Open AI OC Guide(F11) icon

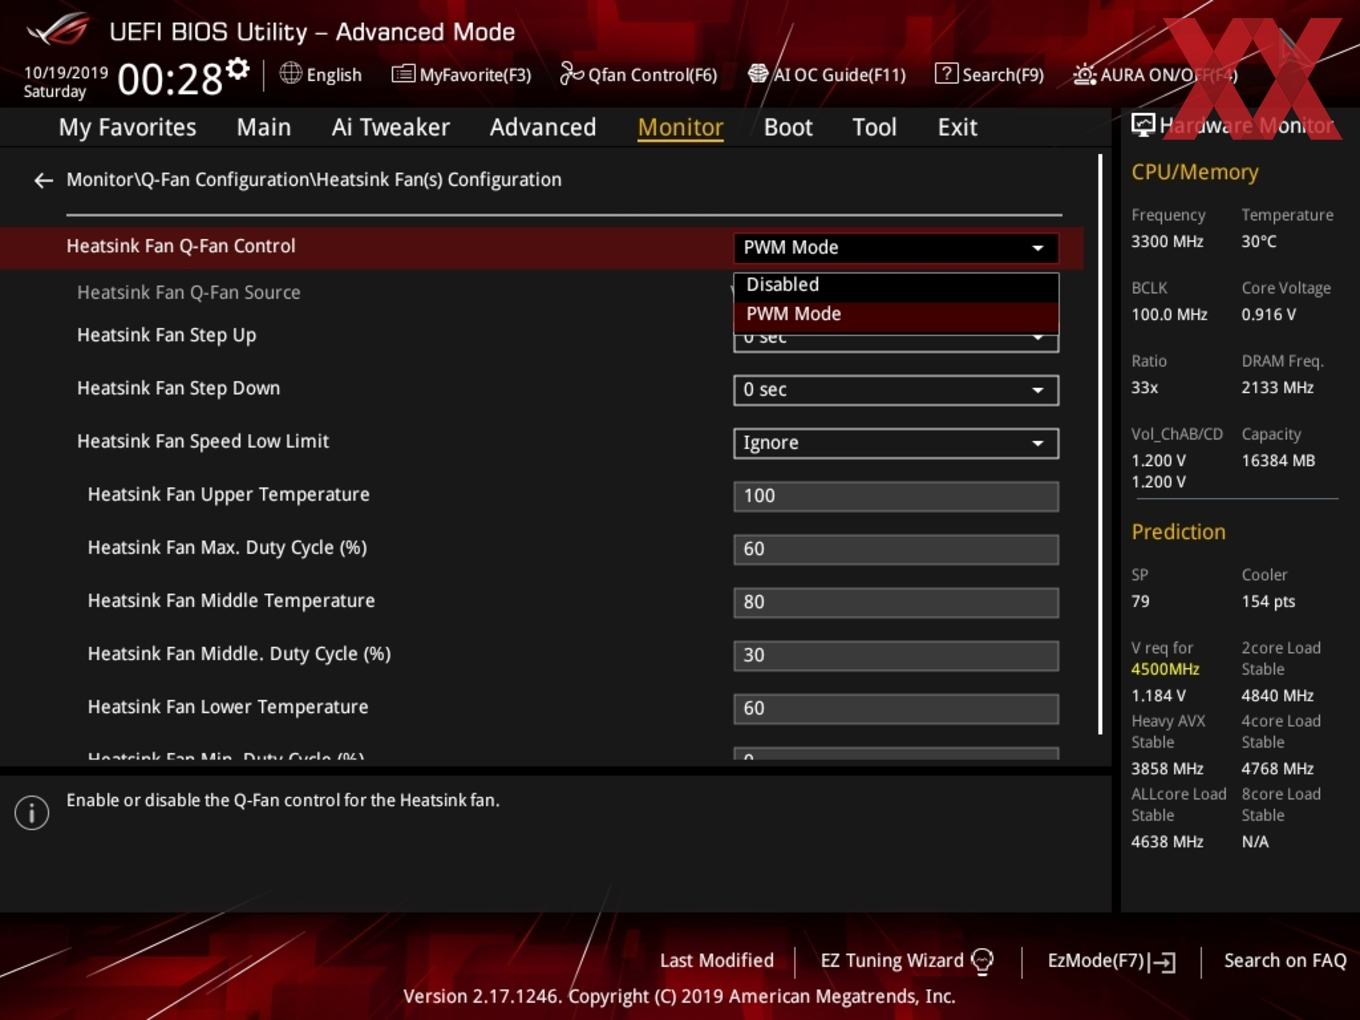point(758,74)
